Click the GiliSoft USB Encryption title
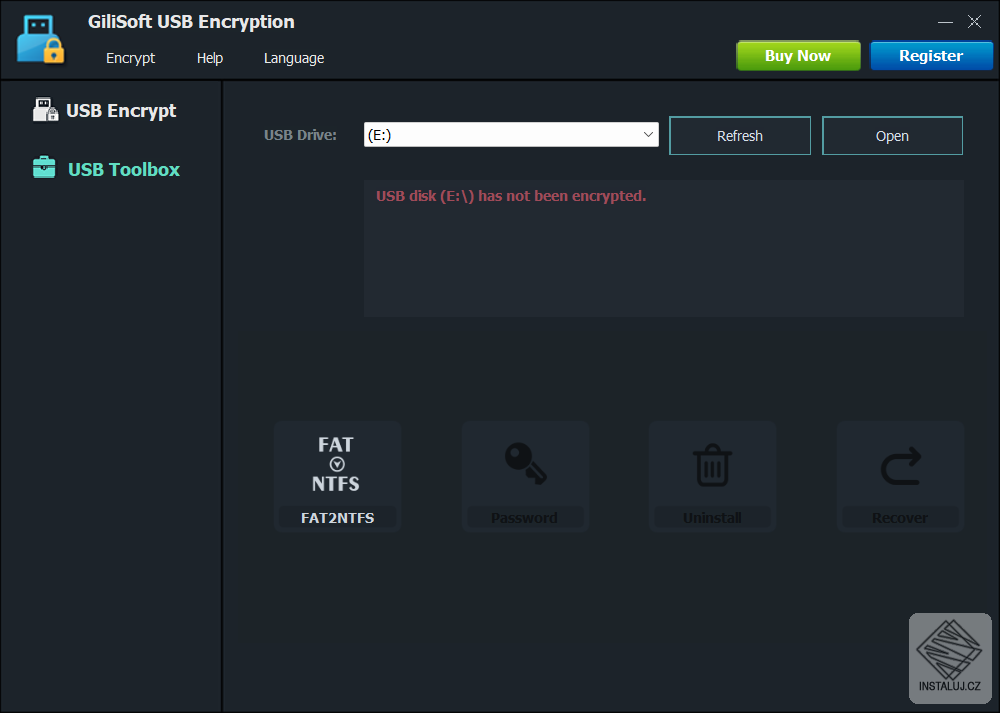 coord(191,22)
